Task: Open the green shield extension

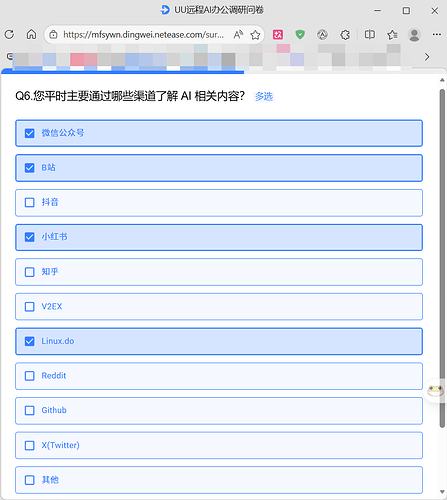Action: 300,34
